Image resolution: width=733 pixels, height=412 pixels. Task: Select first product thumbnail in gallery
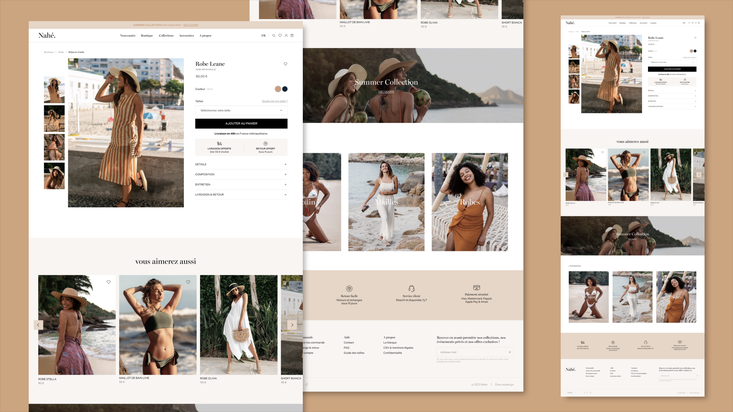54,89
